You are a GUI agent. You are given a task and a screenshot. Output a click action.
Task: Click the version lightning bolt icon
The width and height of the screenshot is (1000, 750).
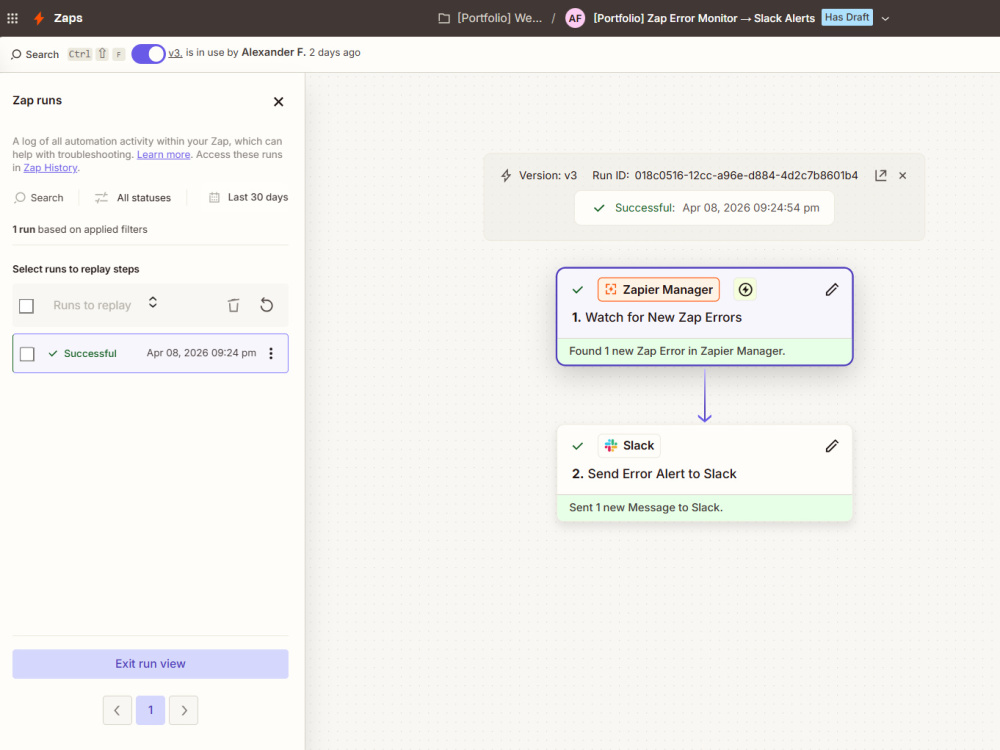coord(506,175)
